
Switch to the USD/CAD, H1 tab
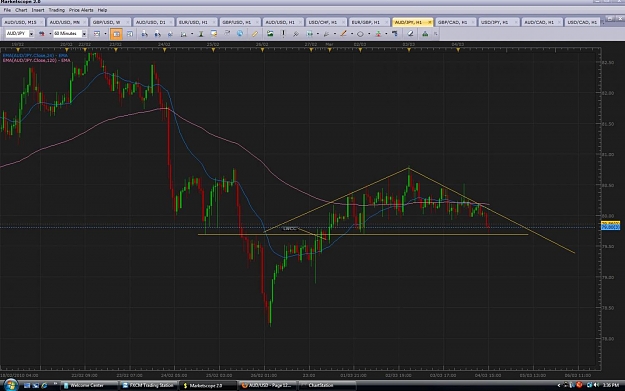click(x=582, y=22)
